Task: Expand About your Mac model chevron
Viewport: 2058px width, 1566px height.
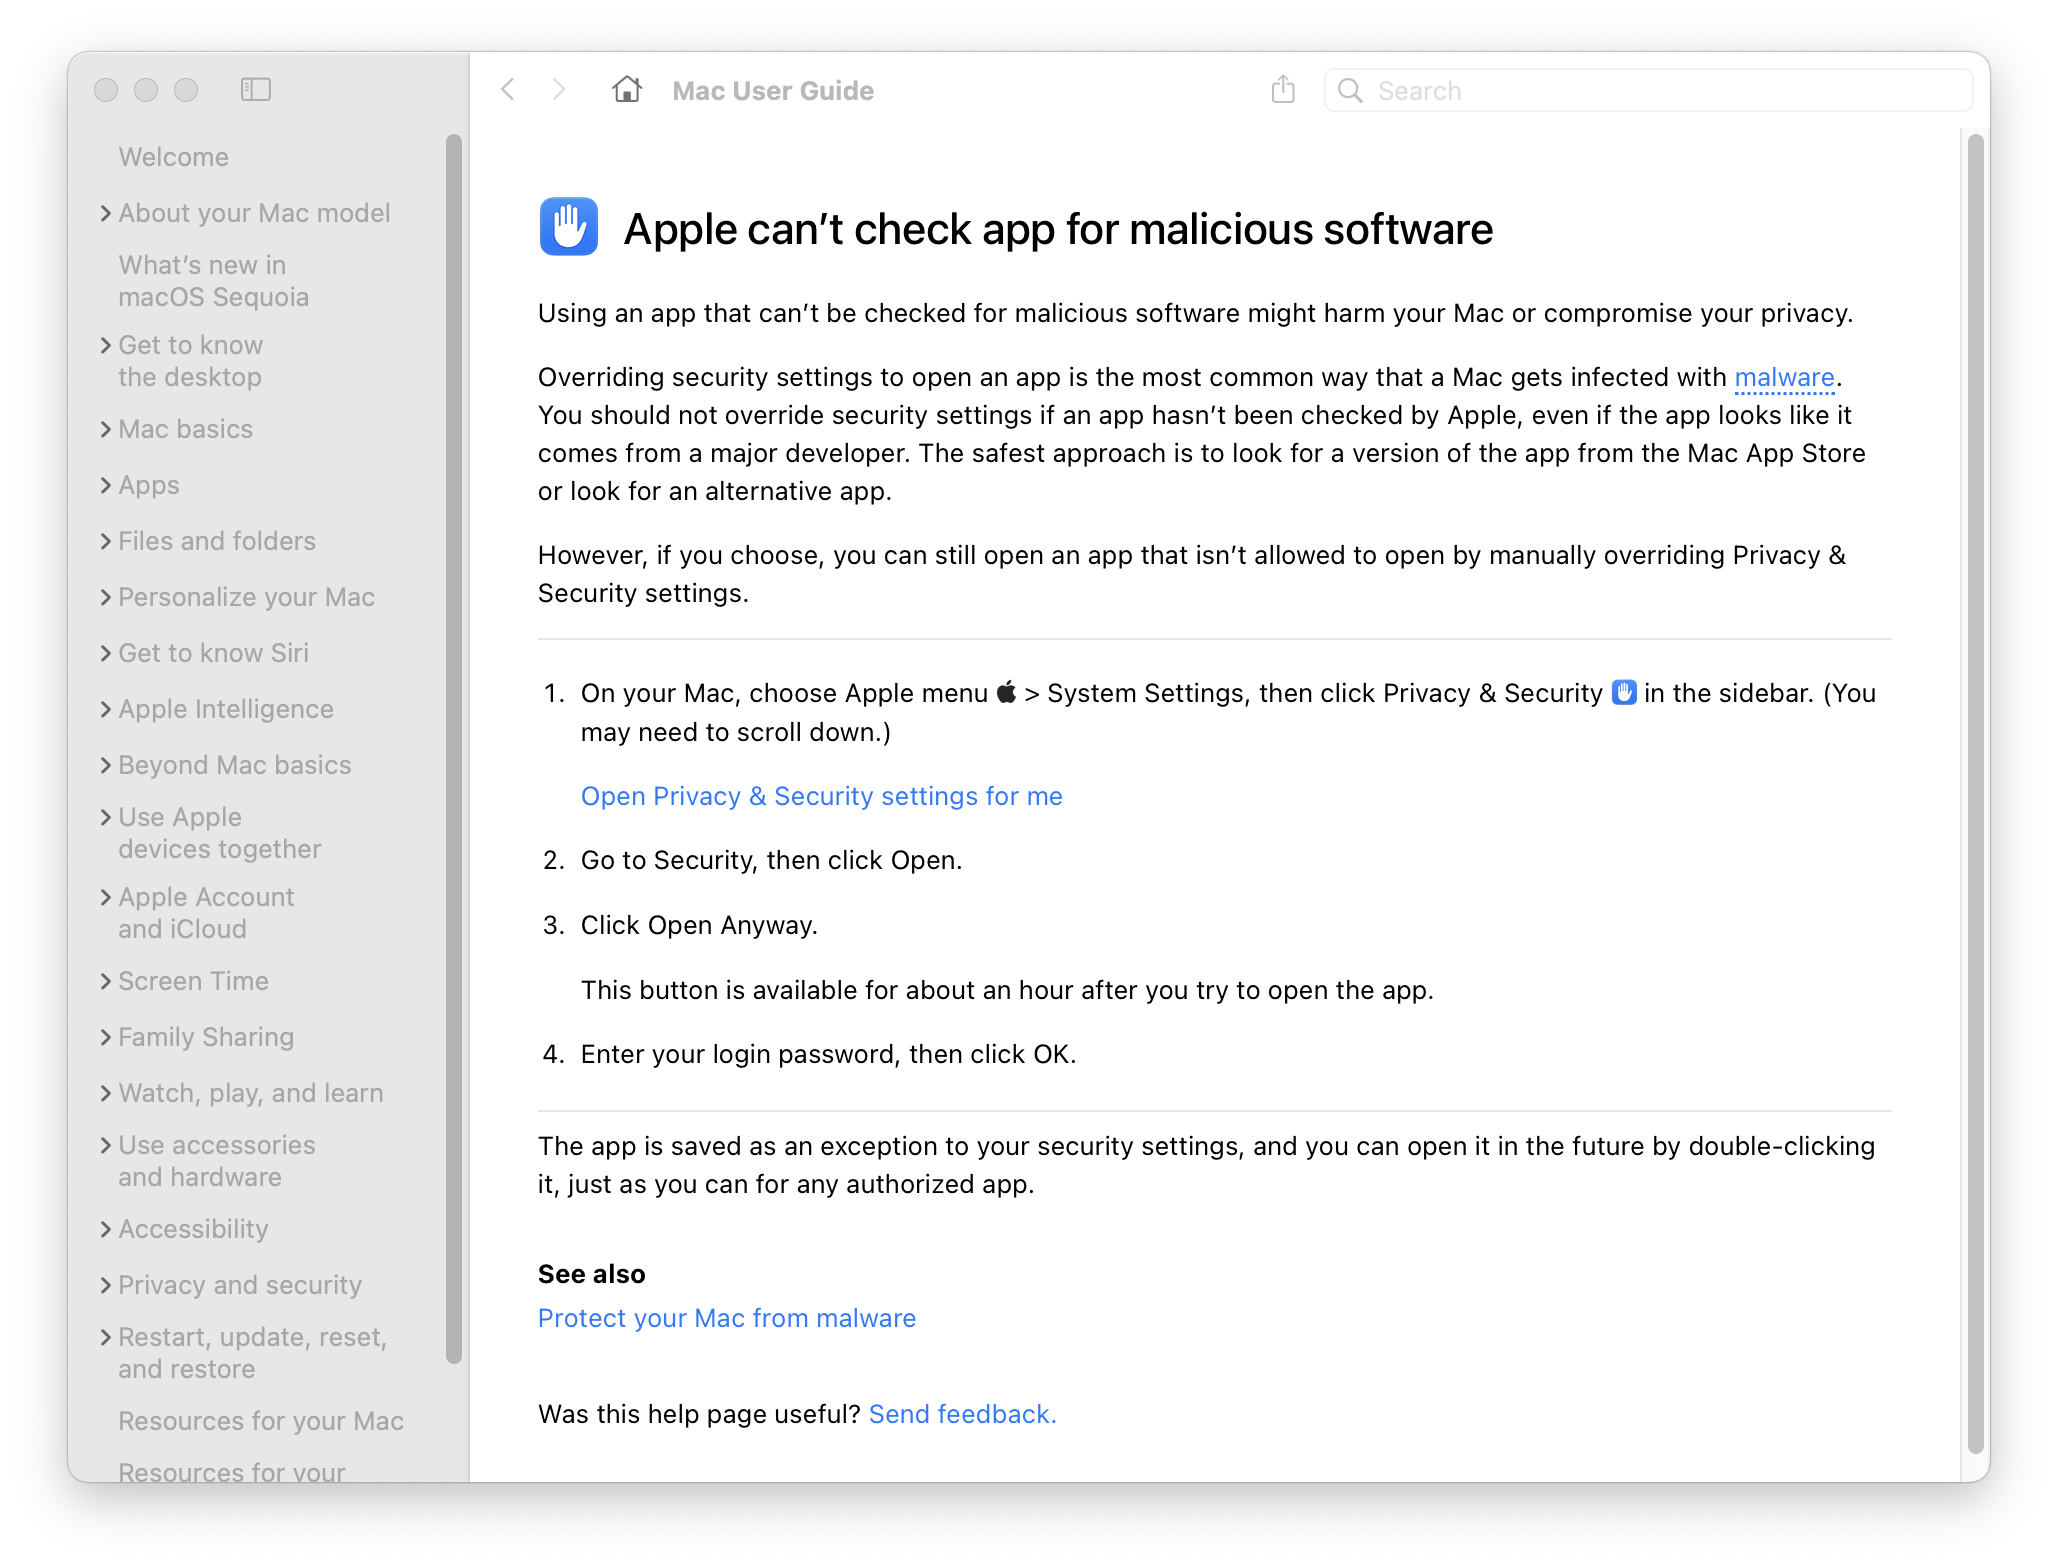Action: tap(106, 213)
